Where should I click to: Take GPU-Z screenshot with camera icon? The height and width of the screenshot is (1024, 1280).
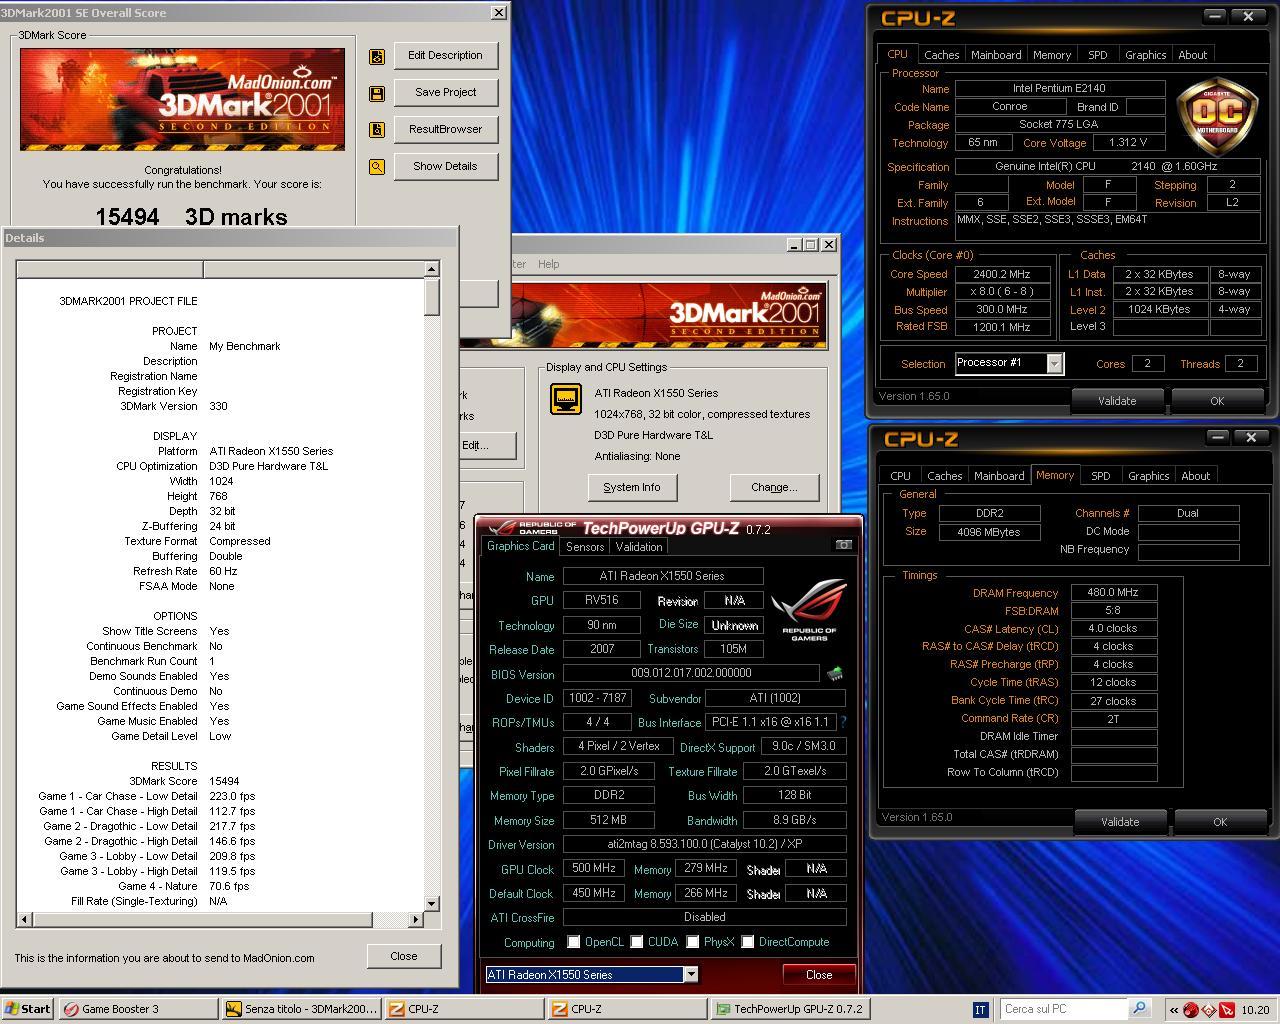pos(843,545)
